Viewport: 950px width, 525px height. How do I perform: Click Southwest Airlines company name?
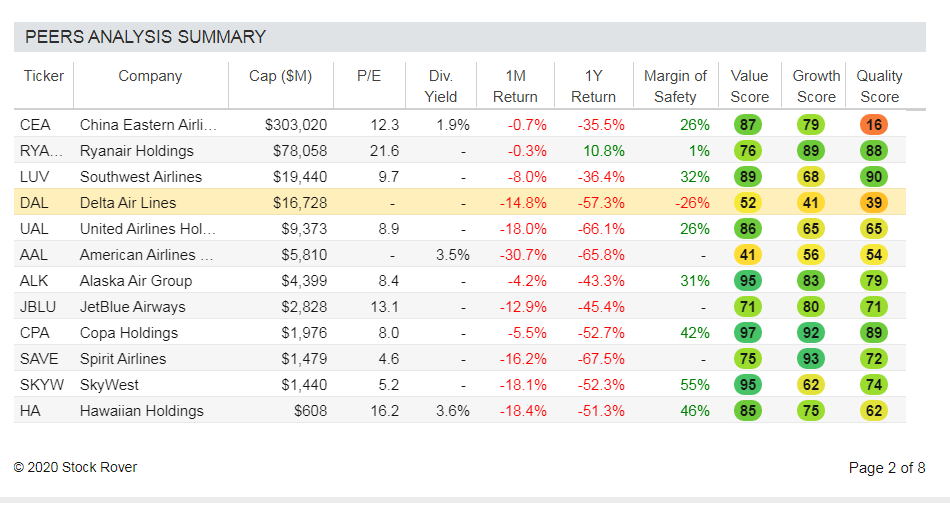141,177
